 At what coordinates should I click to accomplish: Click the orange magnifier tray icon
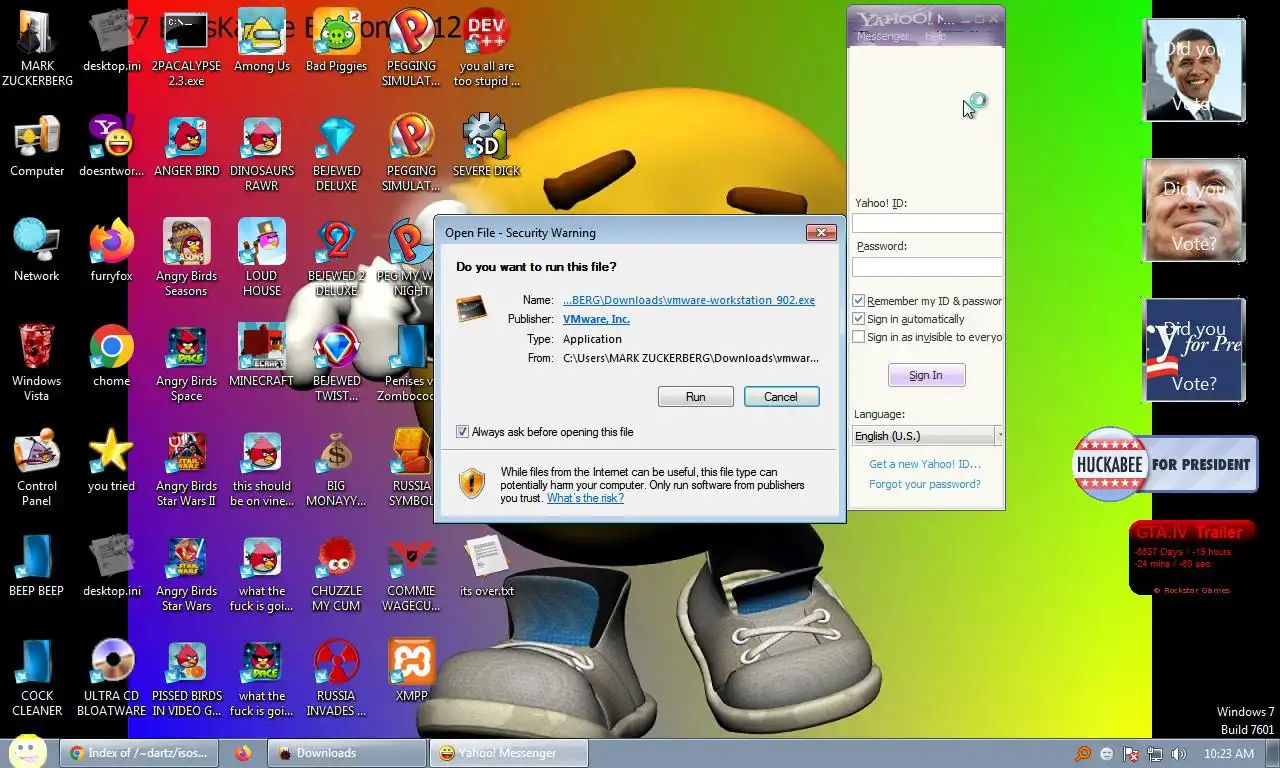[x=1083, y=754]
